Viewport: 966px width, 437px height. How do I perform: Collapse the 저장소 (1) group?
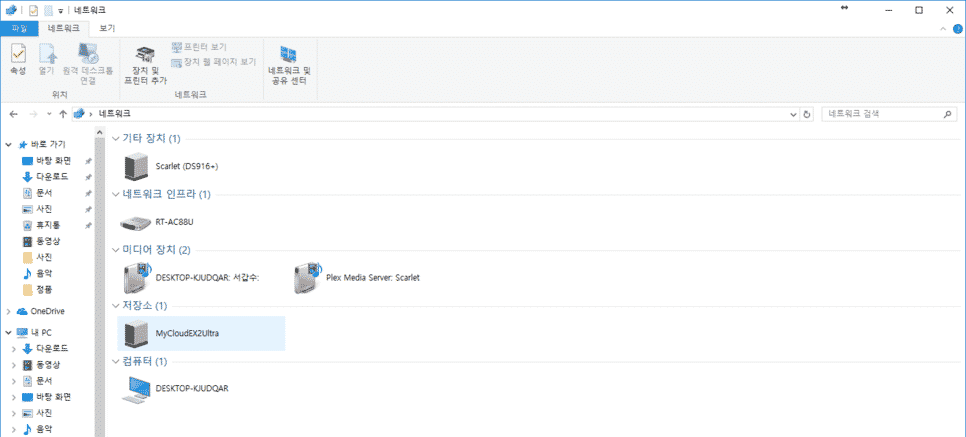tap(116, 306)
